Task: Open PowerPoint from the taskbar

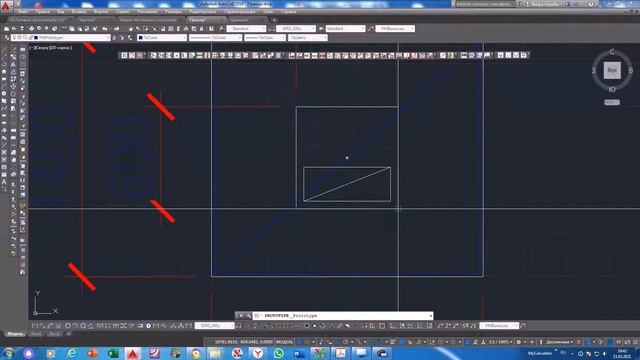Action: (92, 353)
